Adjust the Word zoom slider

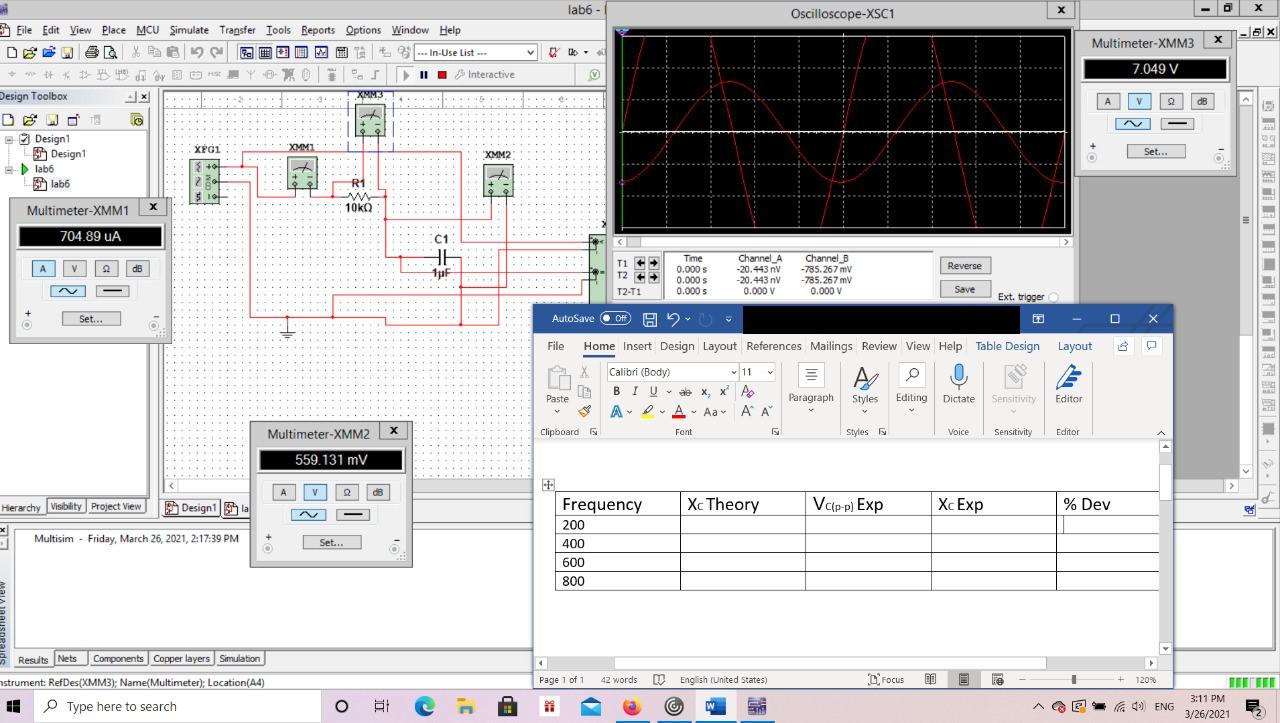[x=1072, y=679]
